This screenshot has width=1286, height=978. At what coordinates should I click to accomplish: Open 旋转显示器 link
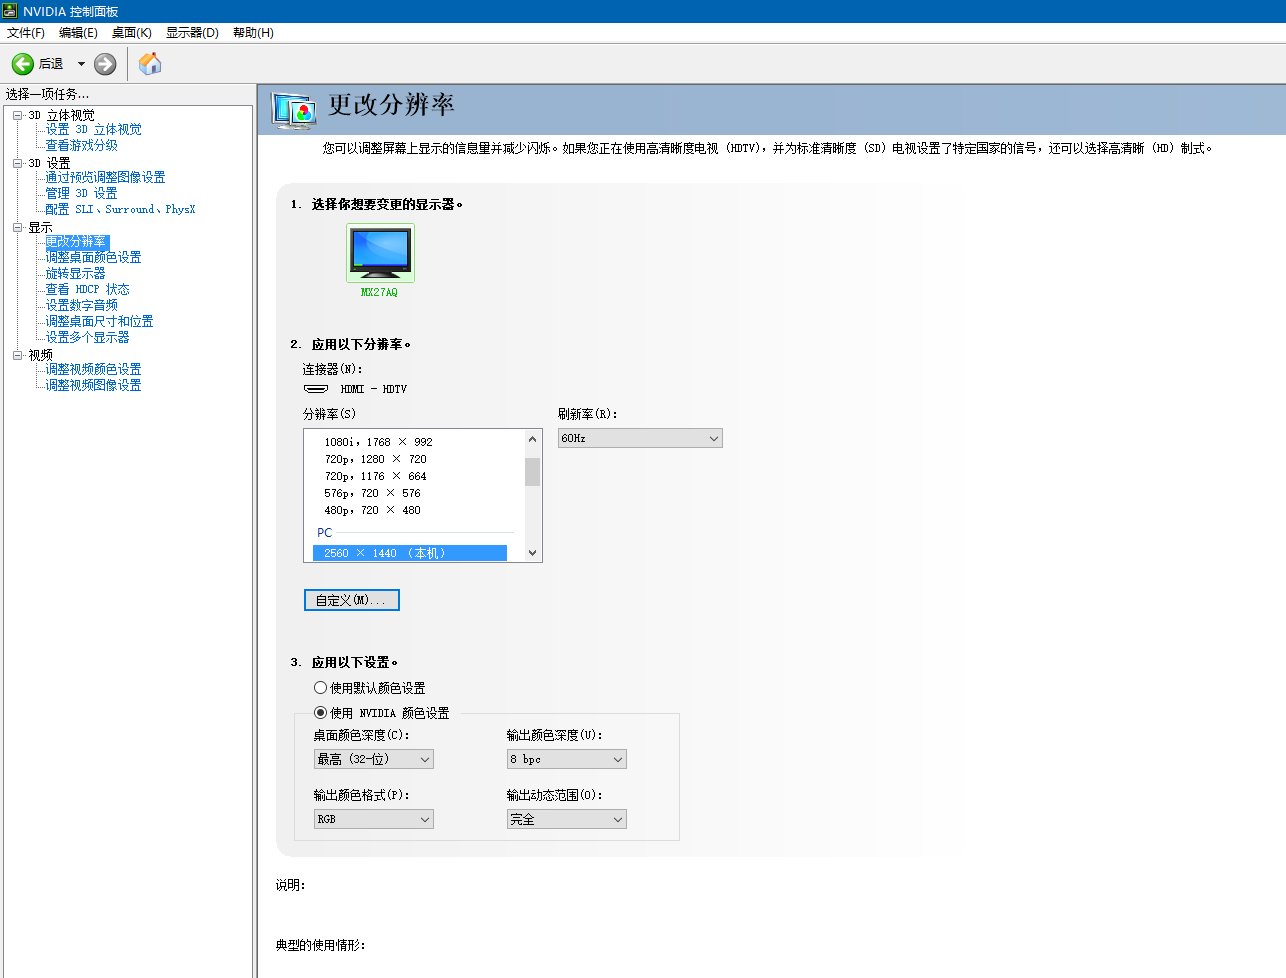(75, 274)
